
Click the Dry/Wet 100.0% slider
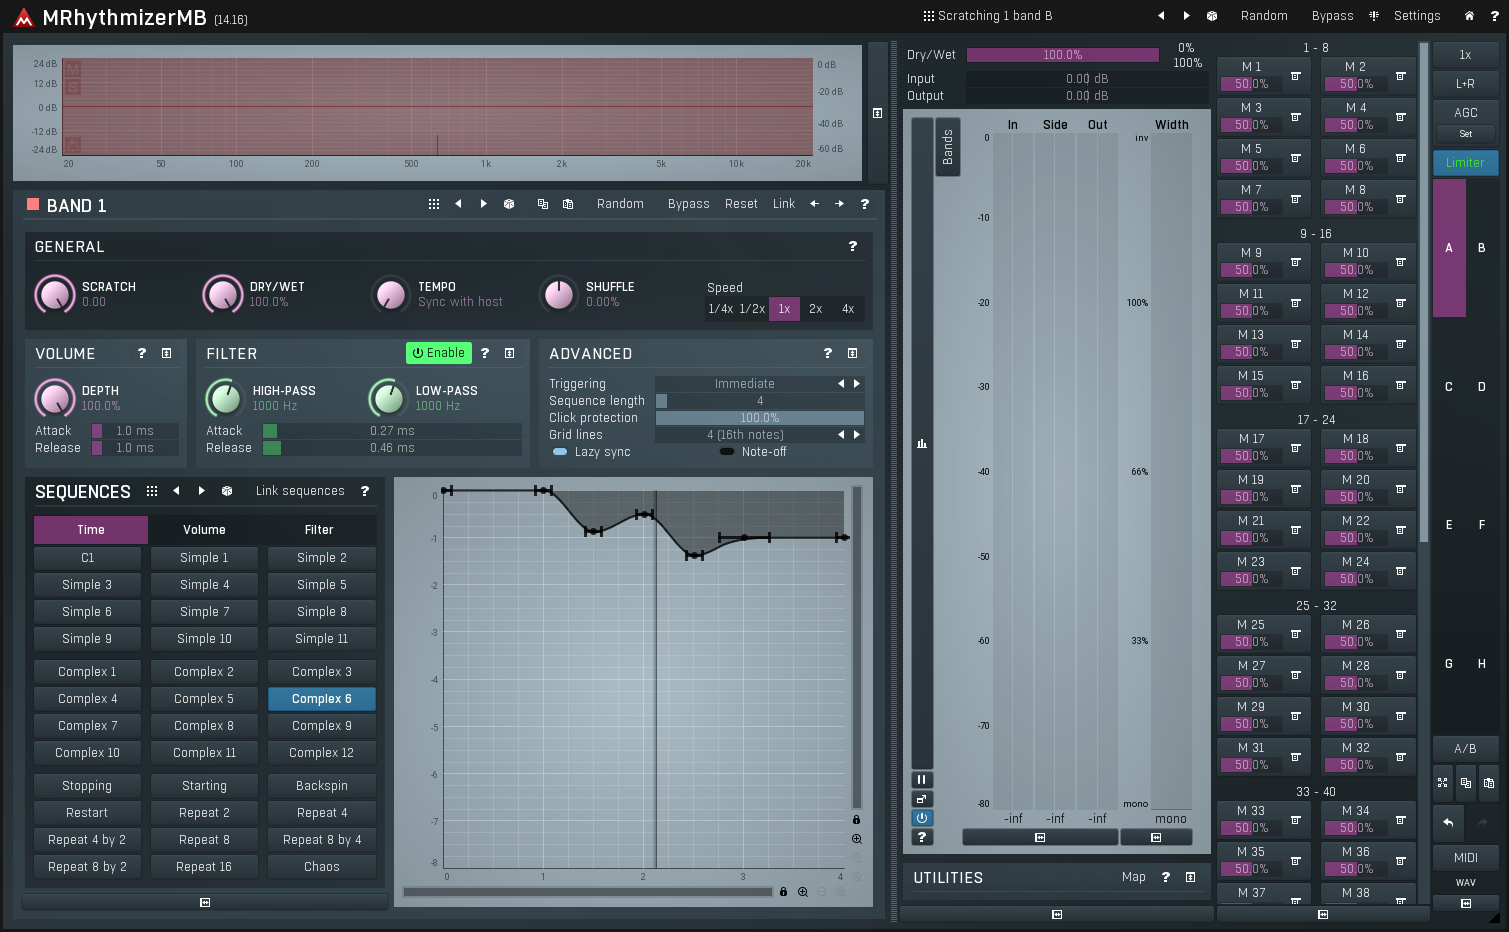click(1063, 55)
